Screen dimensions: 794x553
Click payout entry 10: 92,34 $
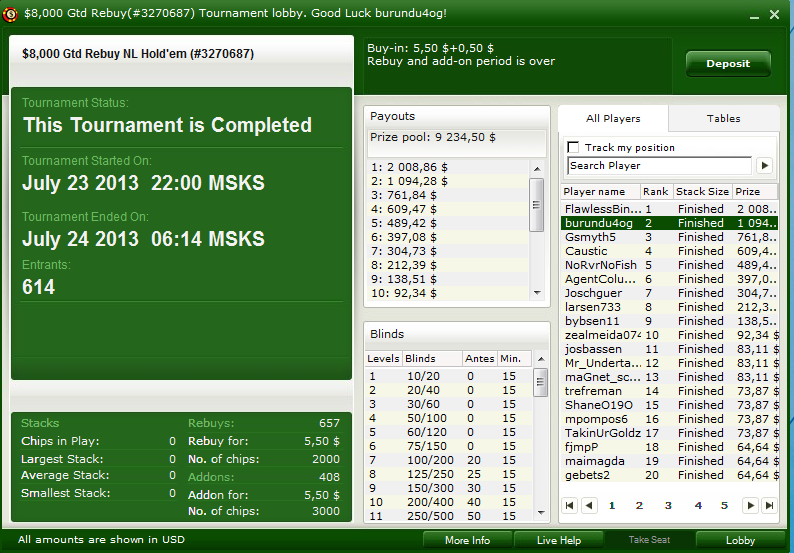(x=448, y=293)
